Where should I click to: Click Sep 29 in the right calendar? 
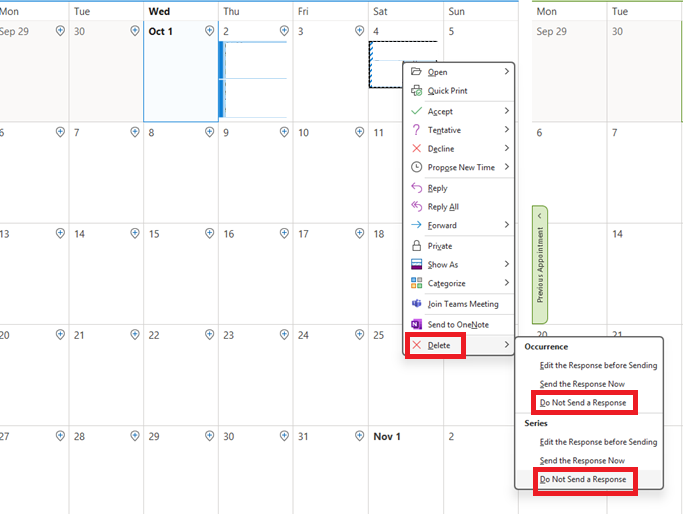[551, 31]
